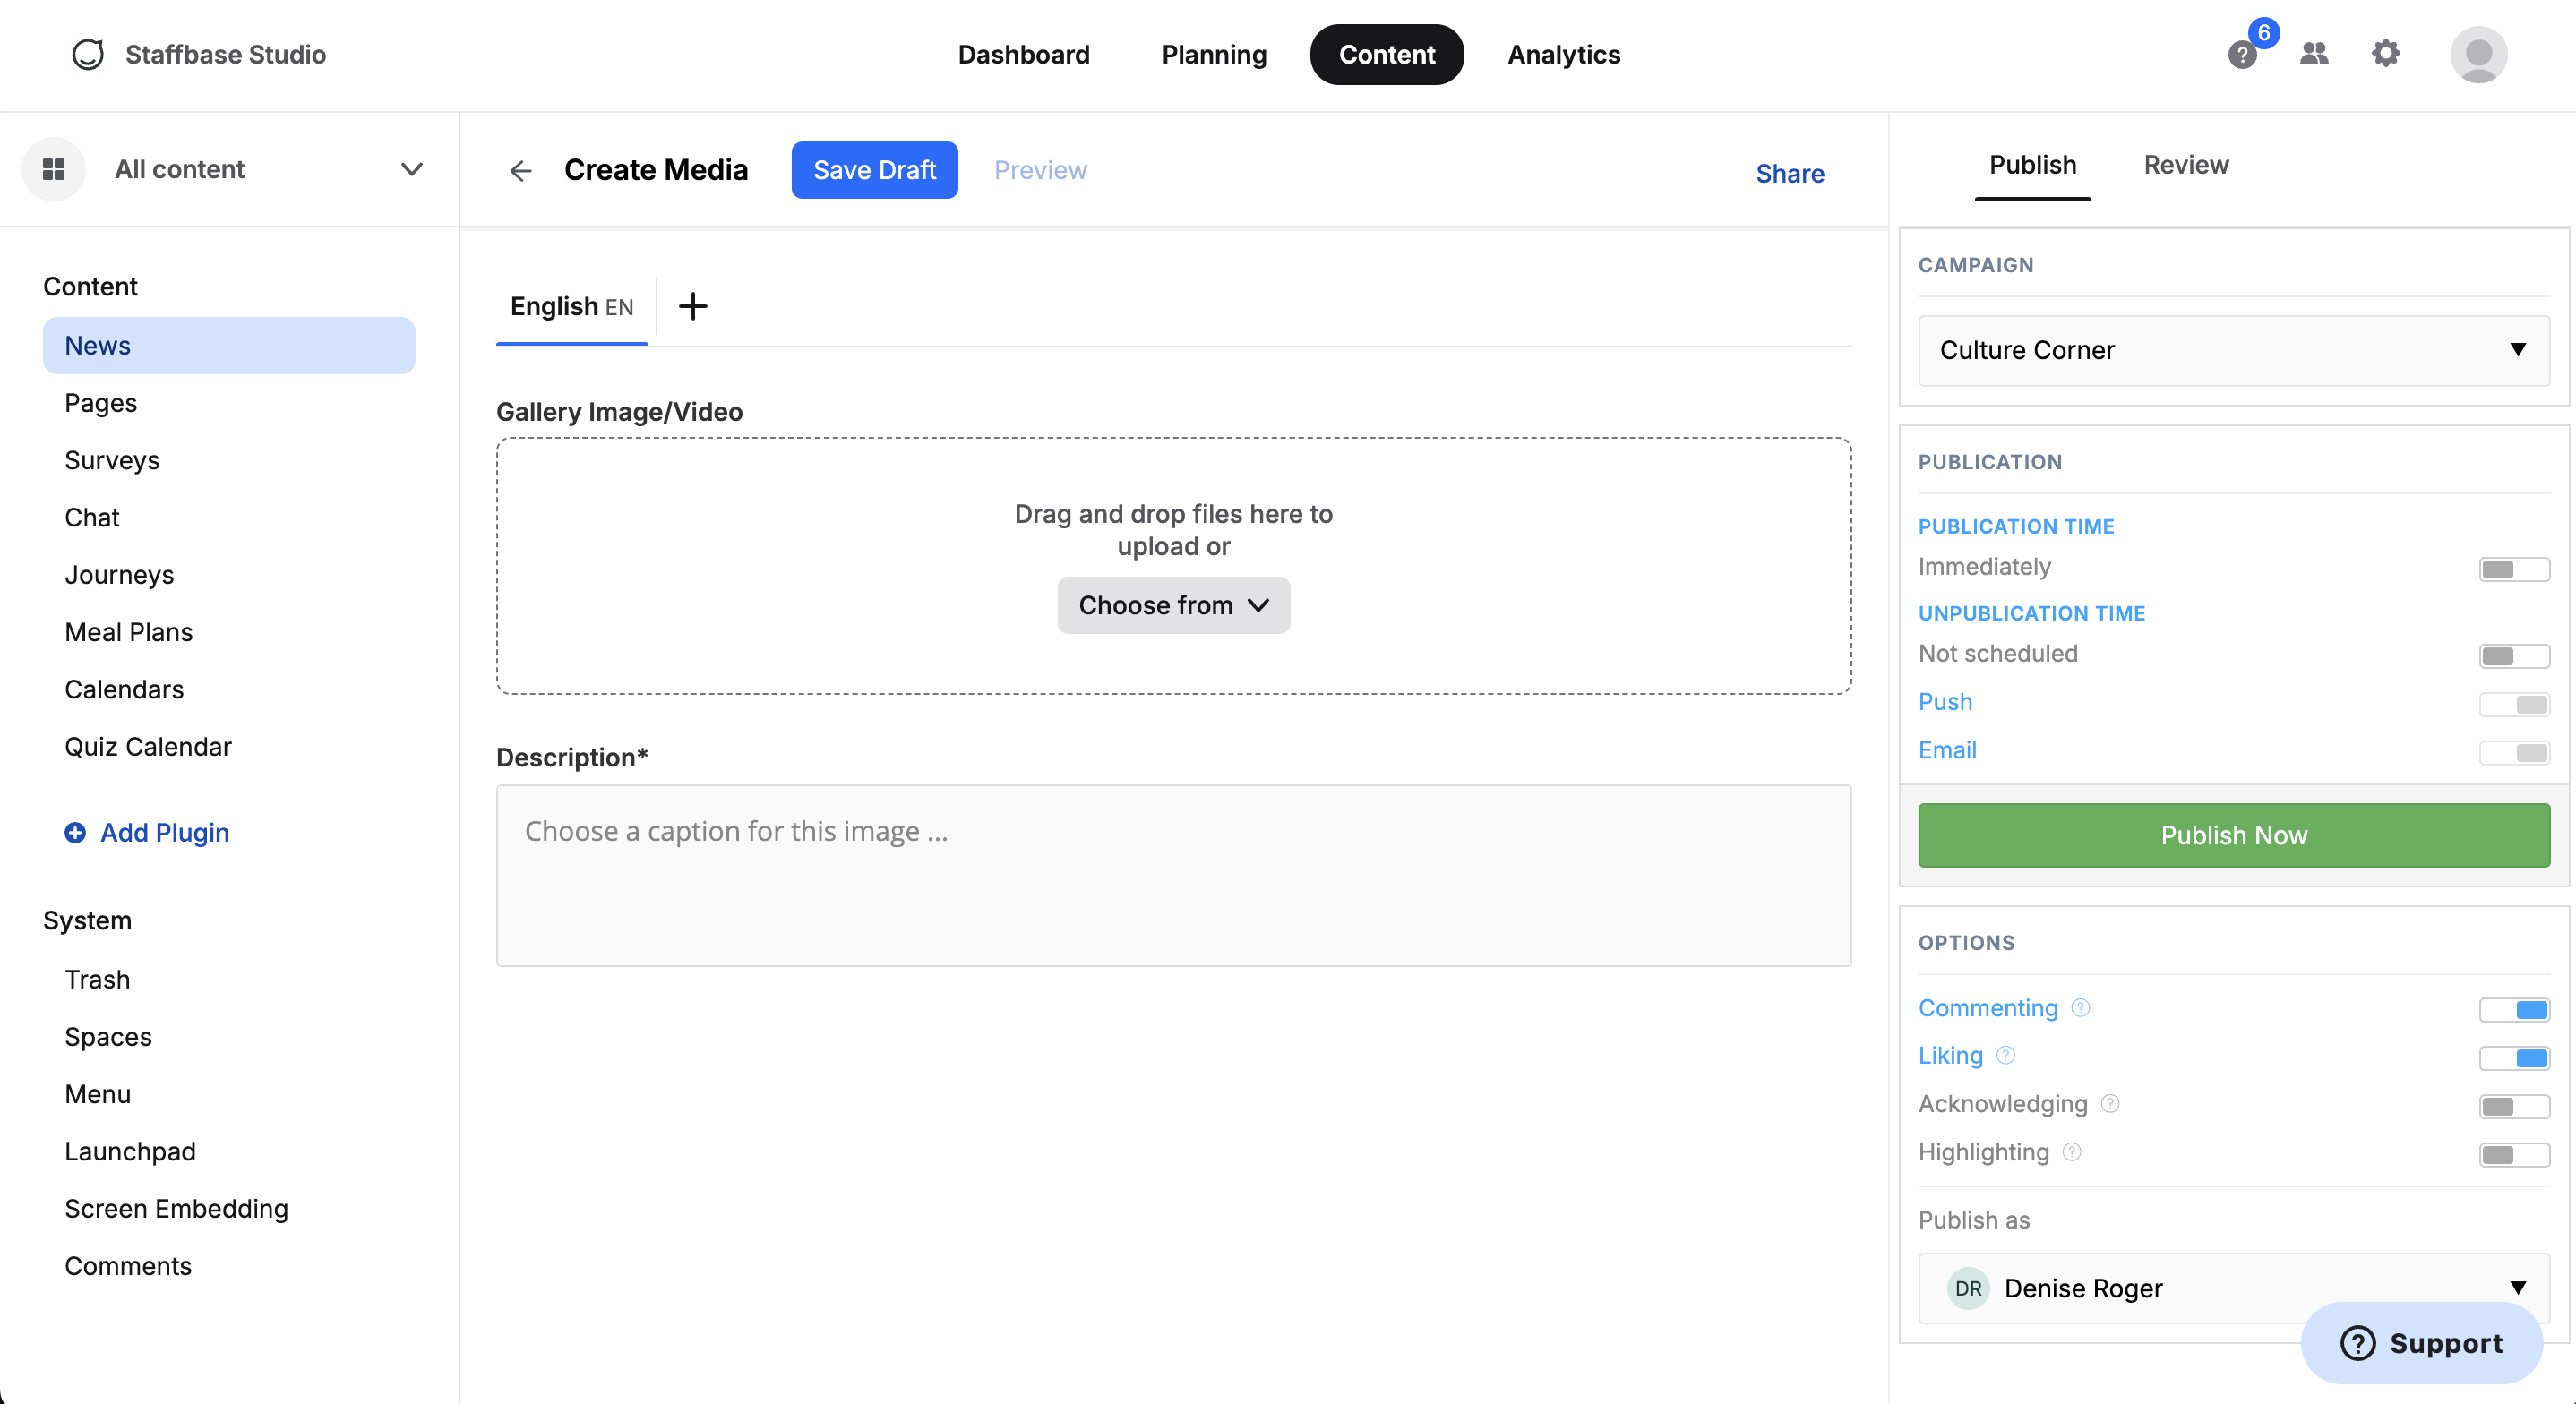Click the DR avatar in Publish as
Viewport: 2576px width, 1404px height.
pos(1968,1288)
